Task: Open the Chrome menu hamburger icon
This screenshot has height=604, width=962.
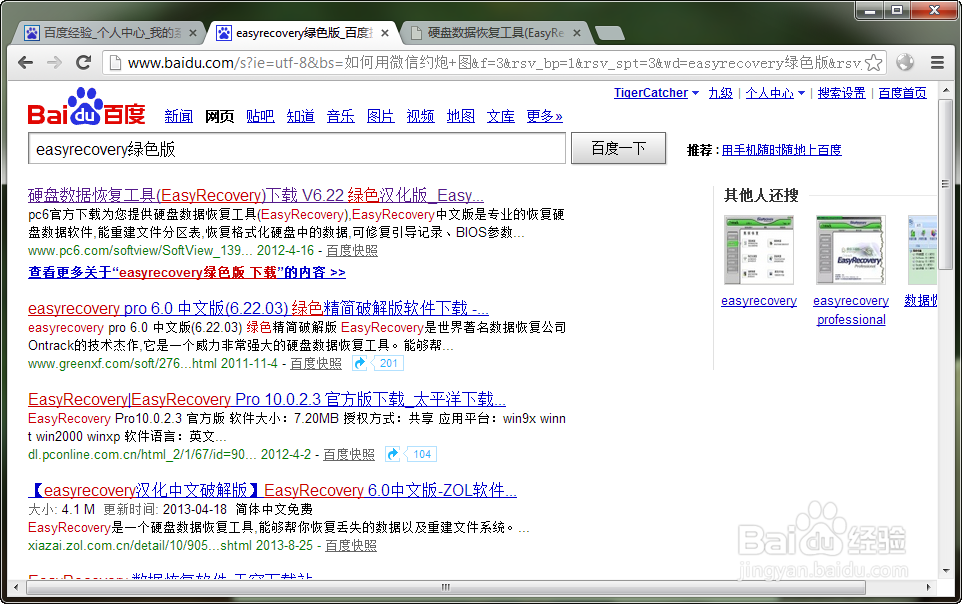Action: coord(937,62)
